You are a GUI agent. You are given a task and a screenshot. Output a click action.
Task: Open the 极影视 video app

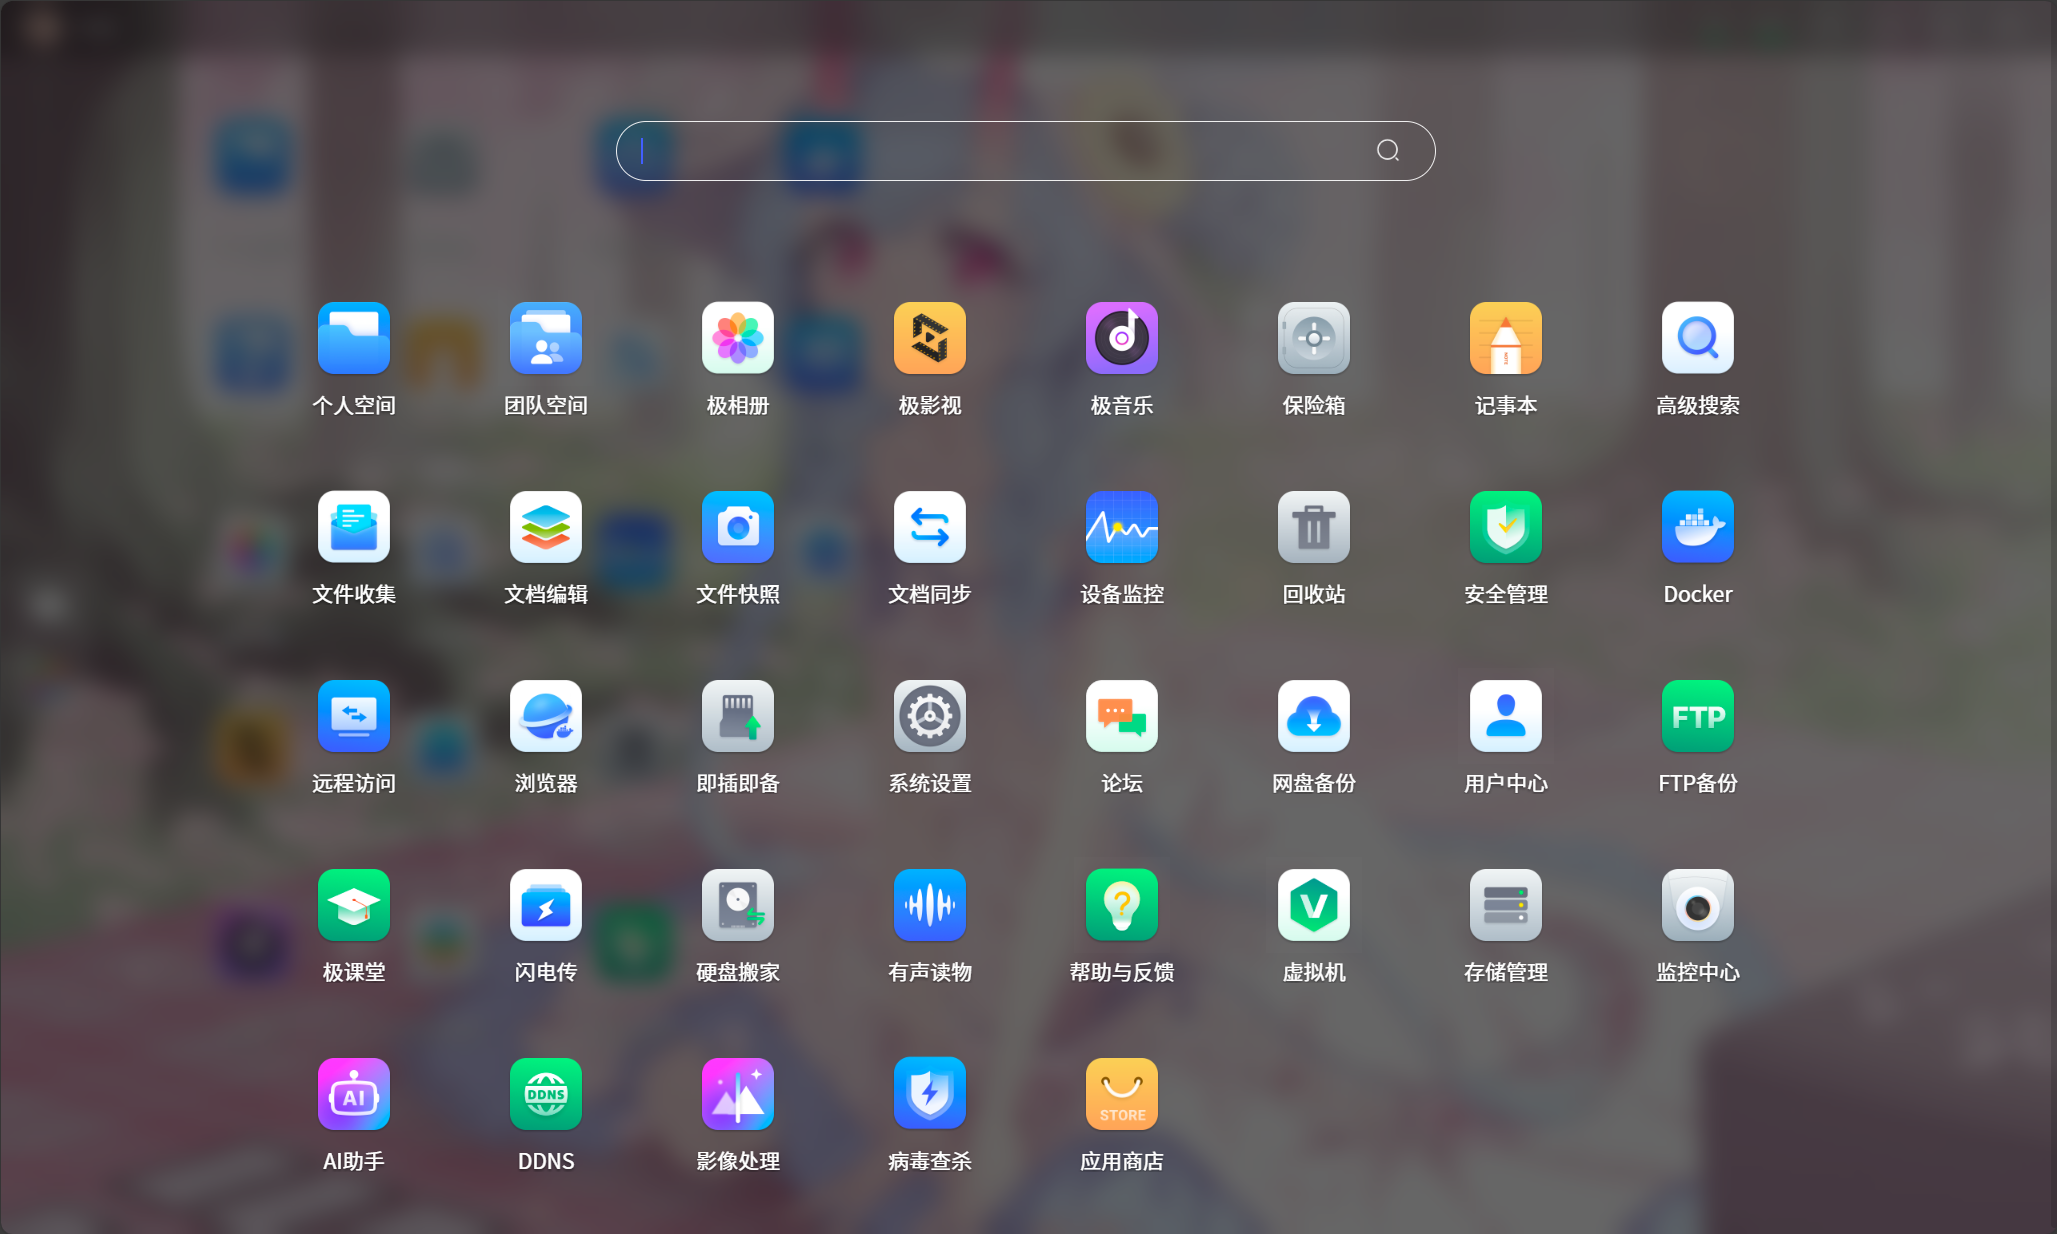pyautogui.click(x=929, y=338)
